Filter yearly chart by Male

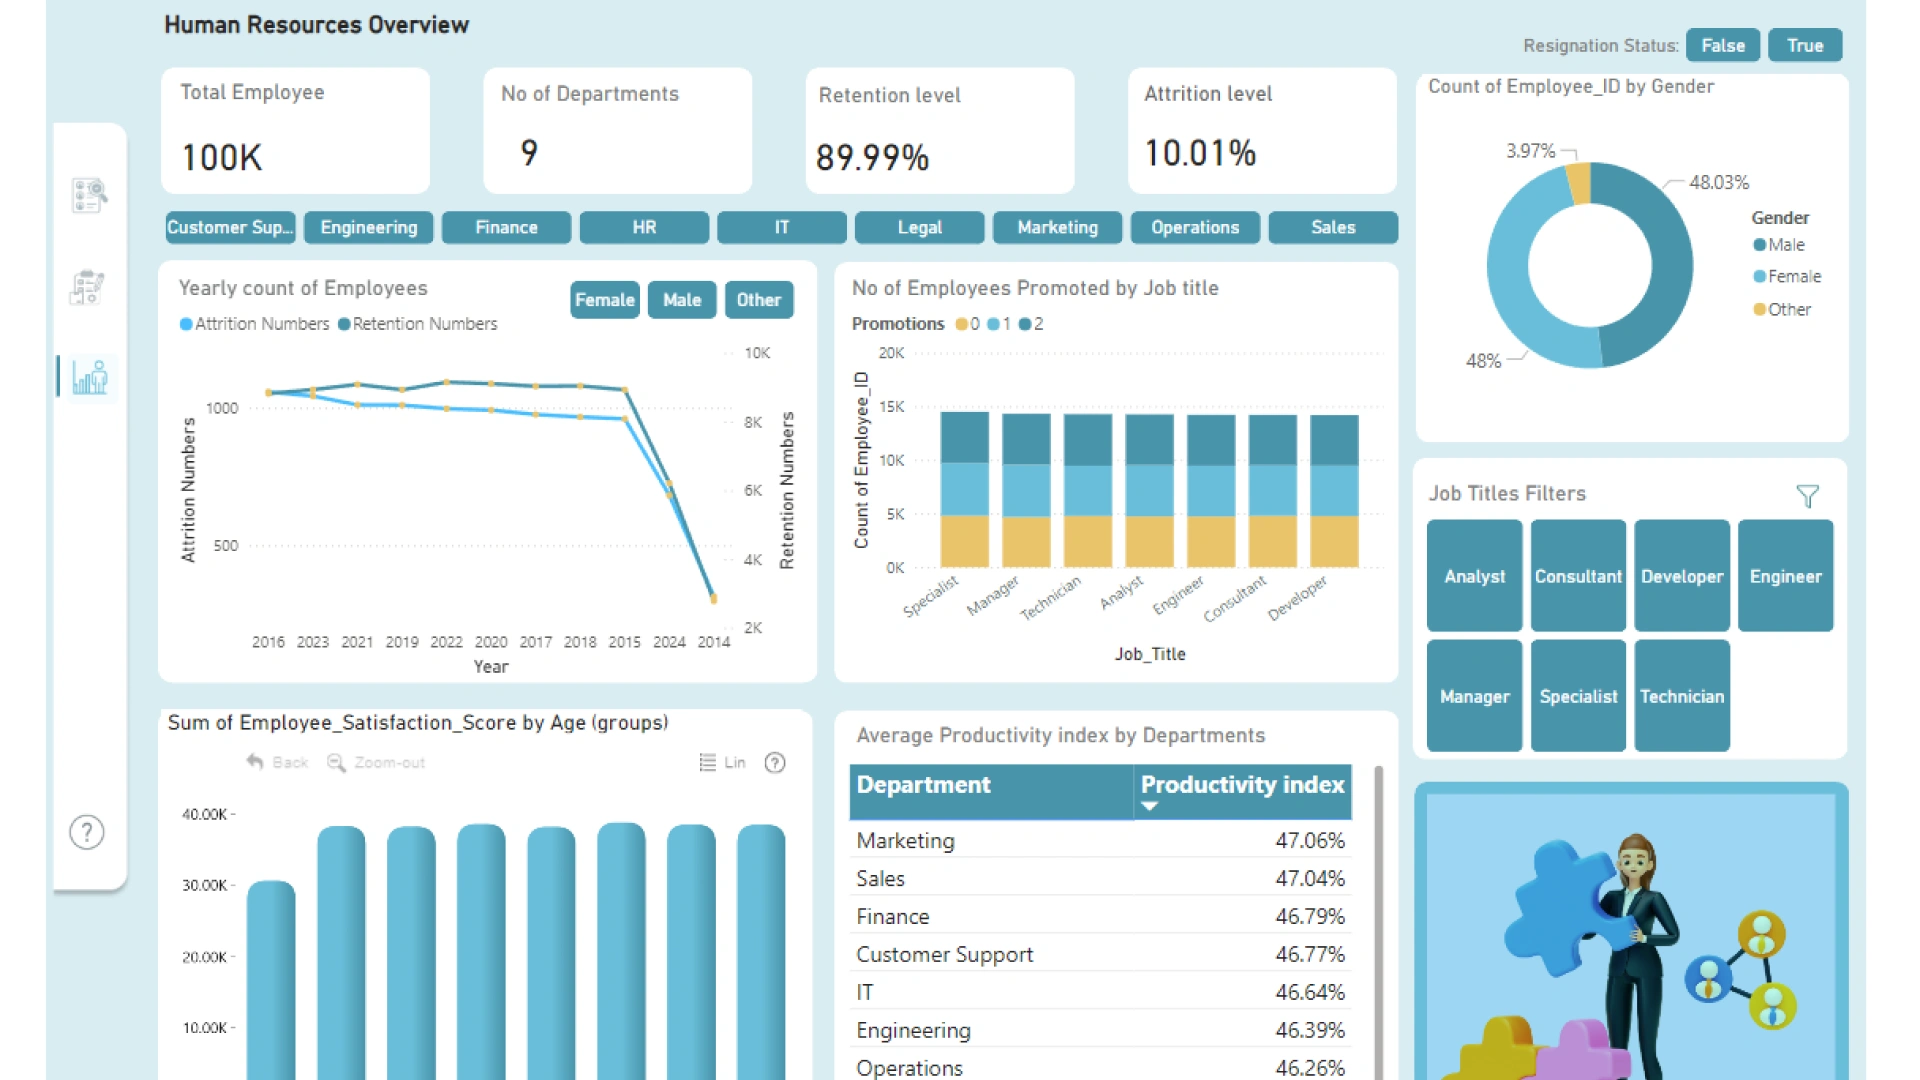[682, 300]
